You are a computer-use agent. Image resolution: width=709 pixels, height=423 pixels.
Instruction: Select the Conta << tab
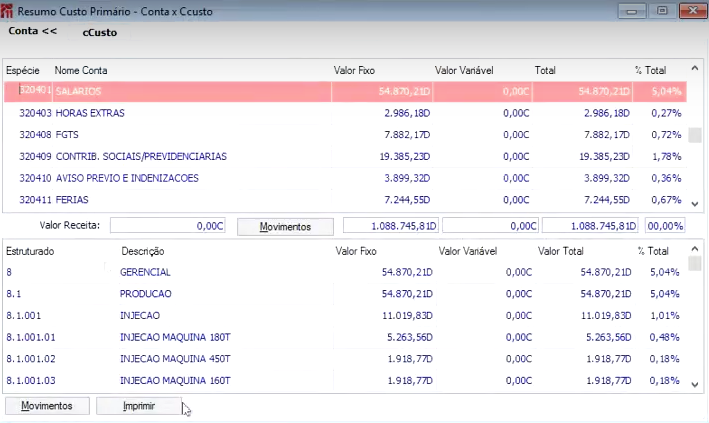(x=33, y=31)
